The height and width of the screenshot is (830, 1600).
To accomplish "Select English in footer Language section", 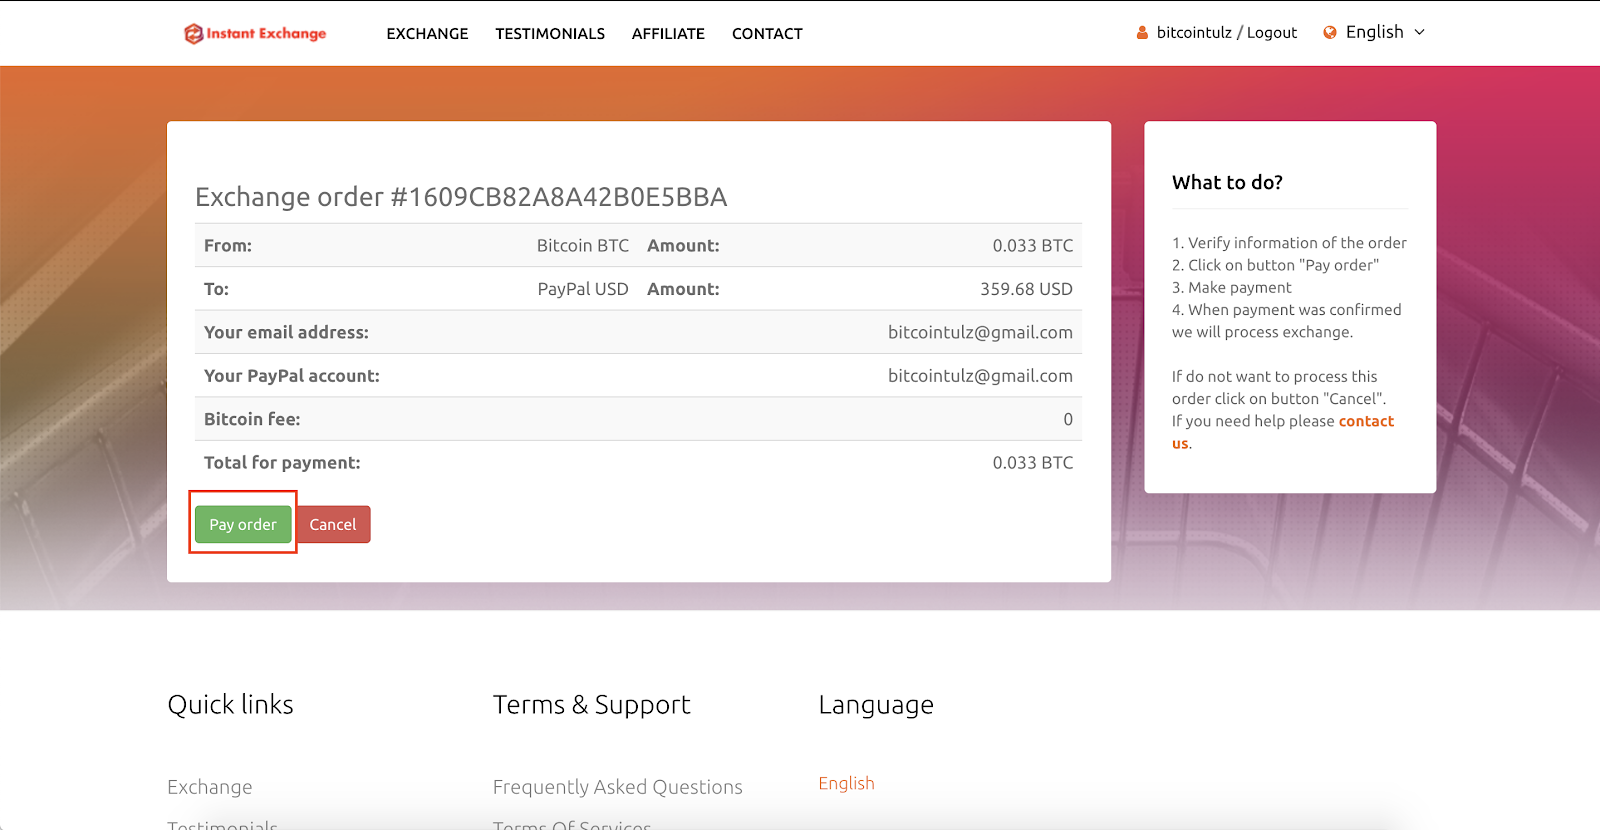I will [x=846, y=783].
